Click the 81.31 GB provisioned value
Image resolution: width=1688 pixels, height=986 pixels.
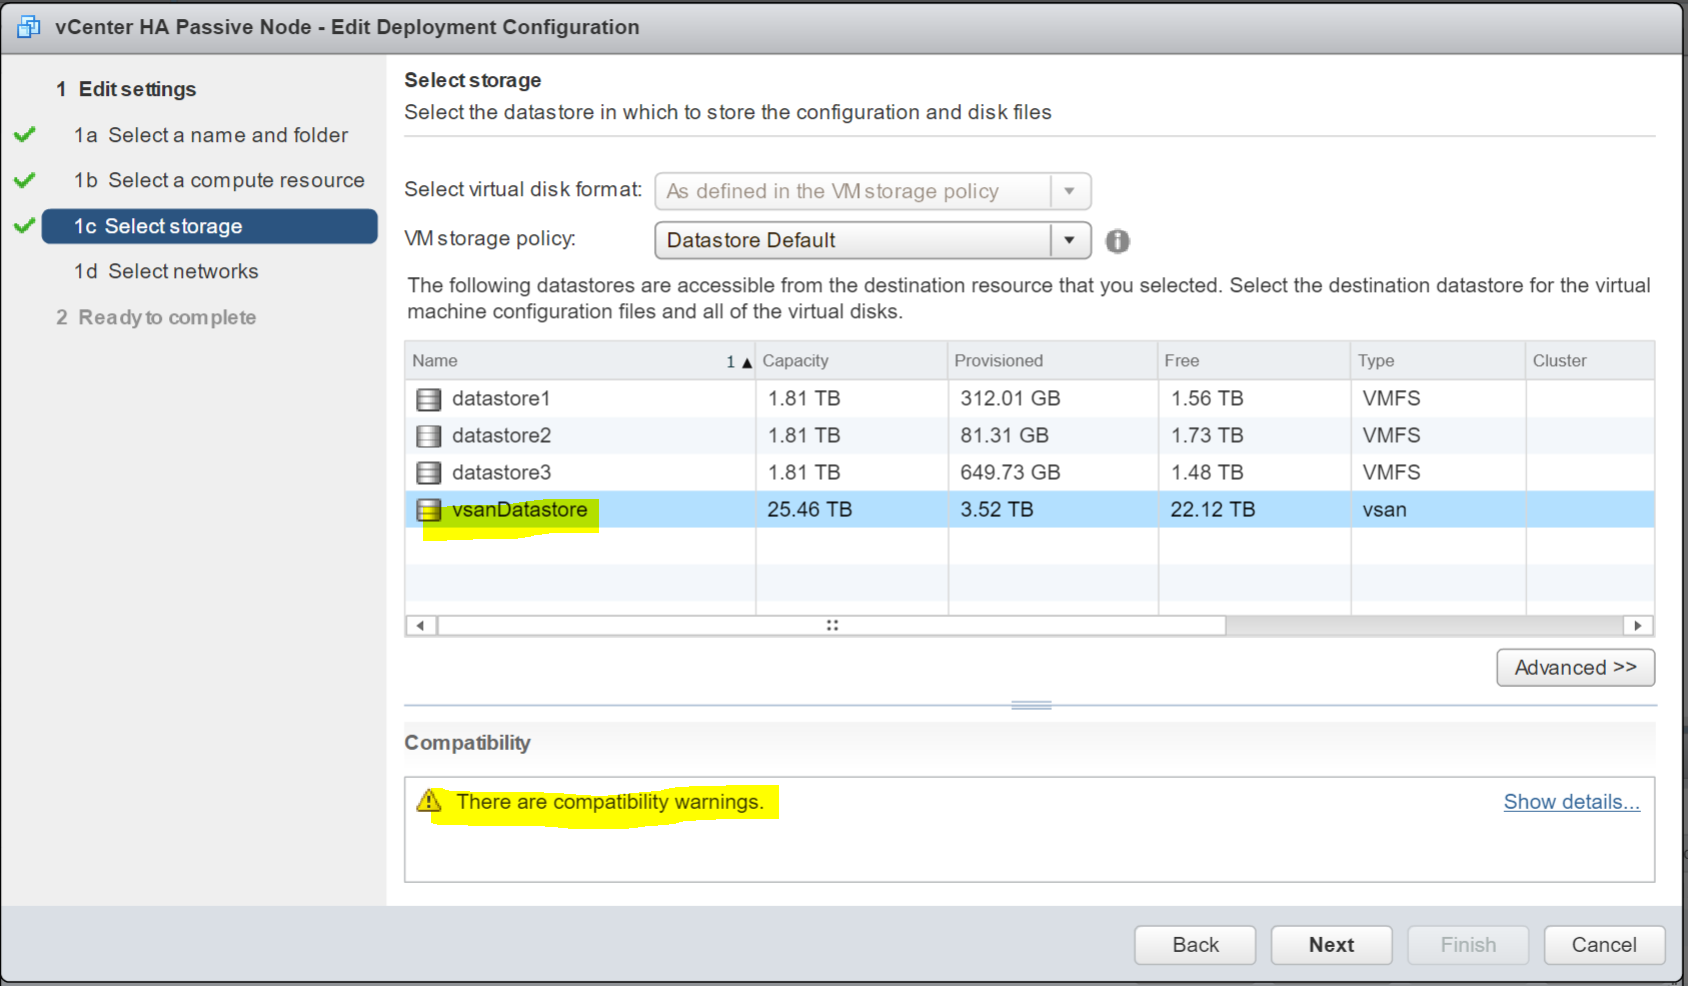point(1004,435)
